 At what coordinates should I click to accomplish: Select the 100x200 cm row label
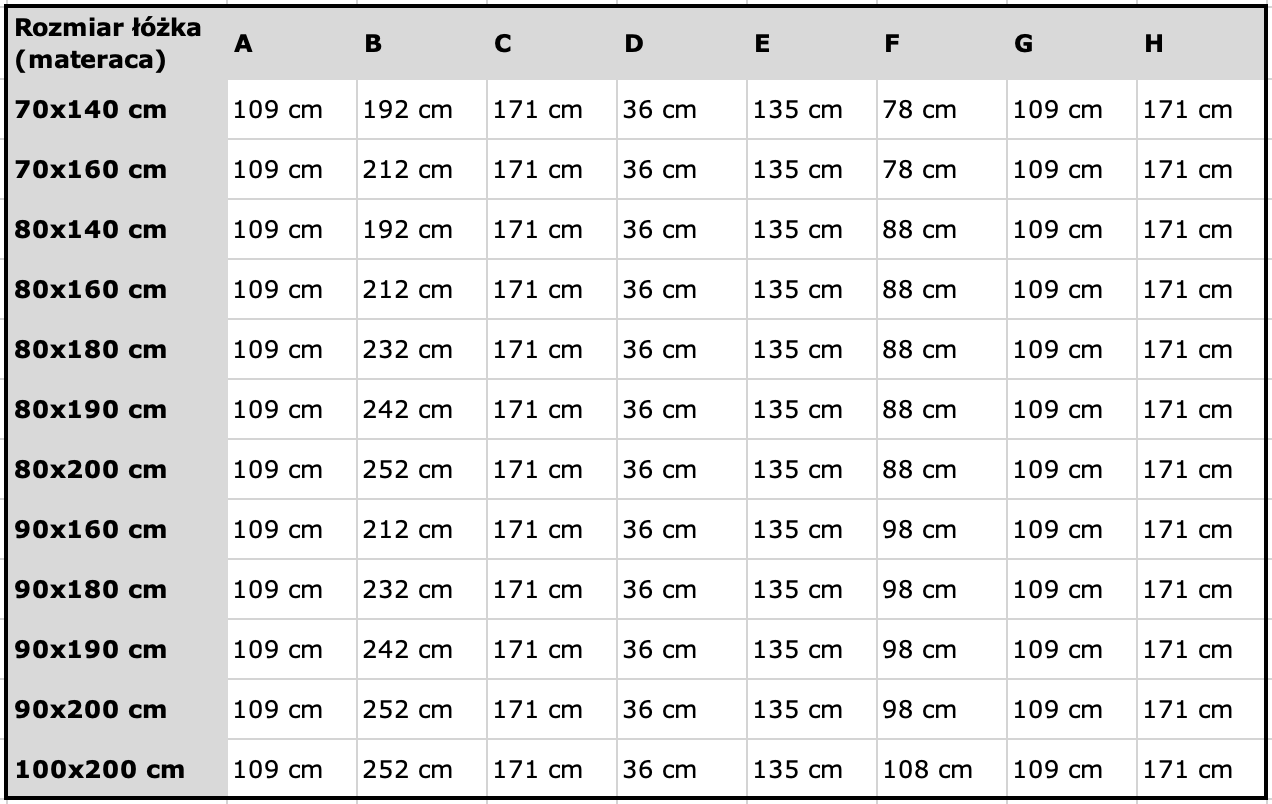116,769
